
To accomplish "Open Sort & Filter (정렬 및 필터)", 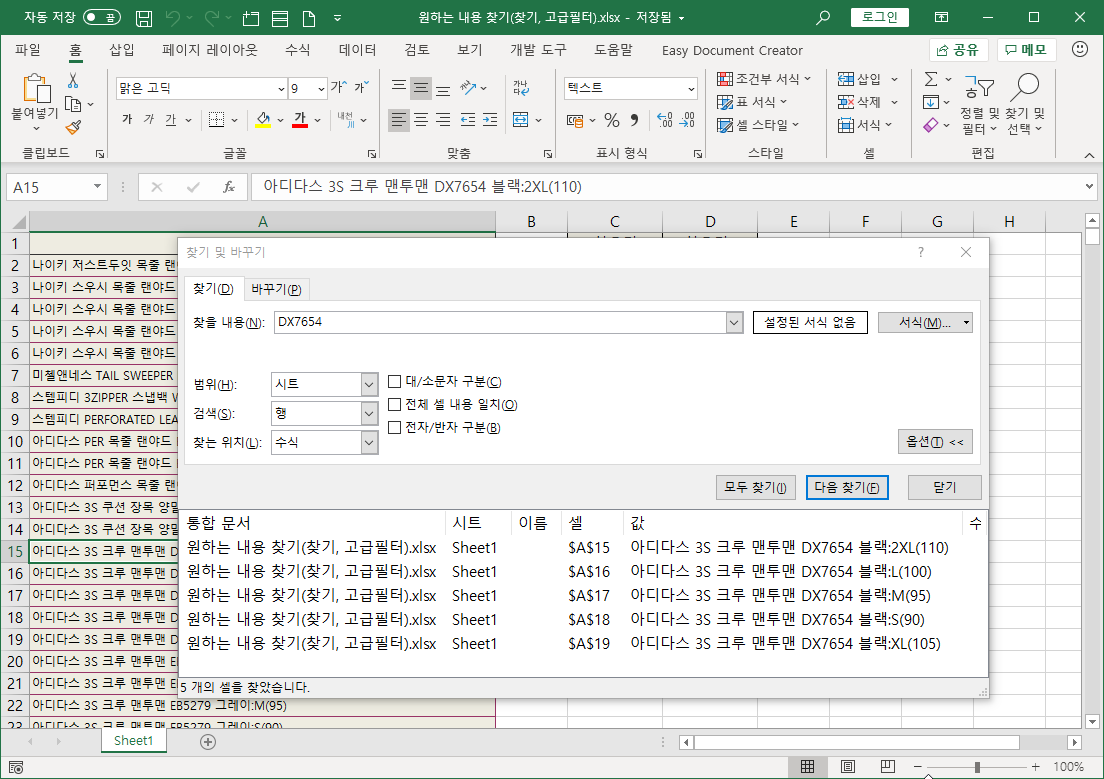I will click(x=979, y=104).
